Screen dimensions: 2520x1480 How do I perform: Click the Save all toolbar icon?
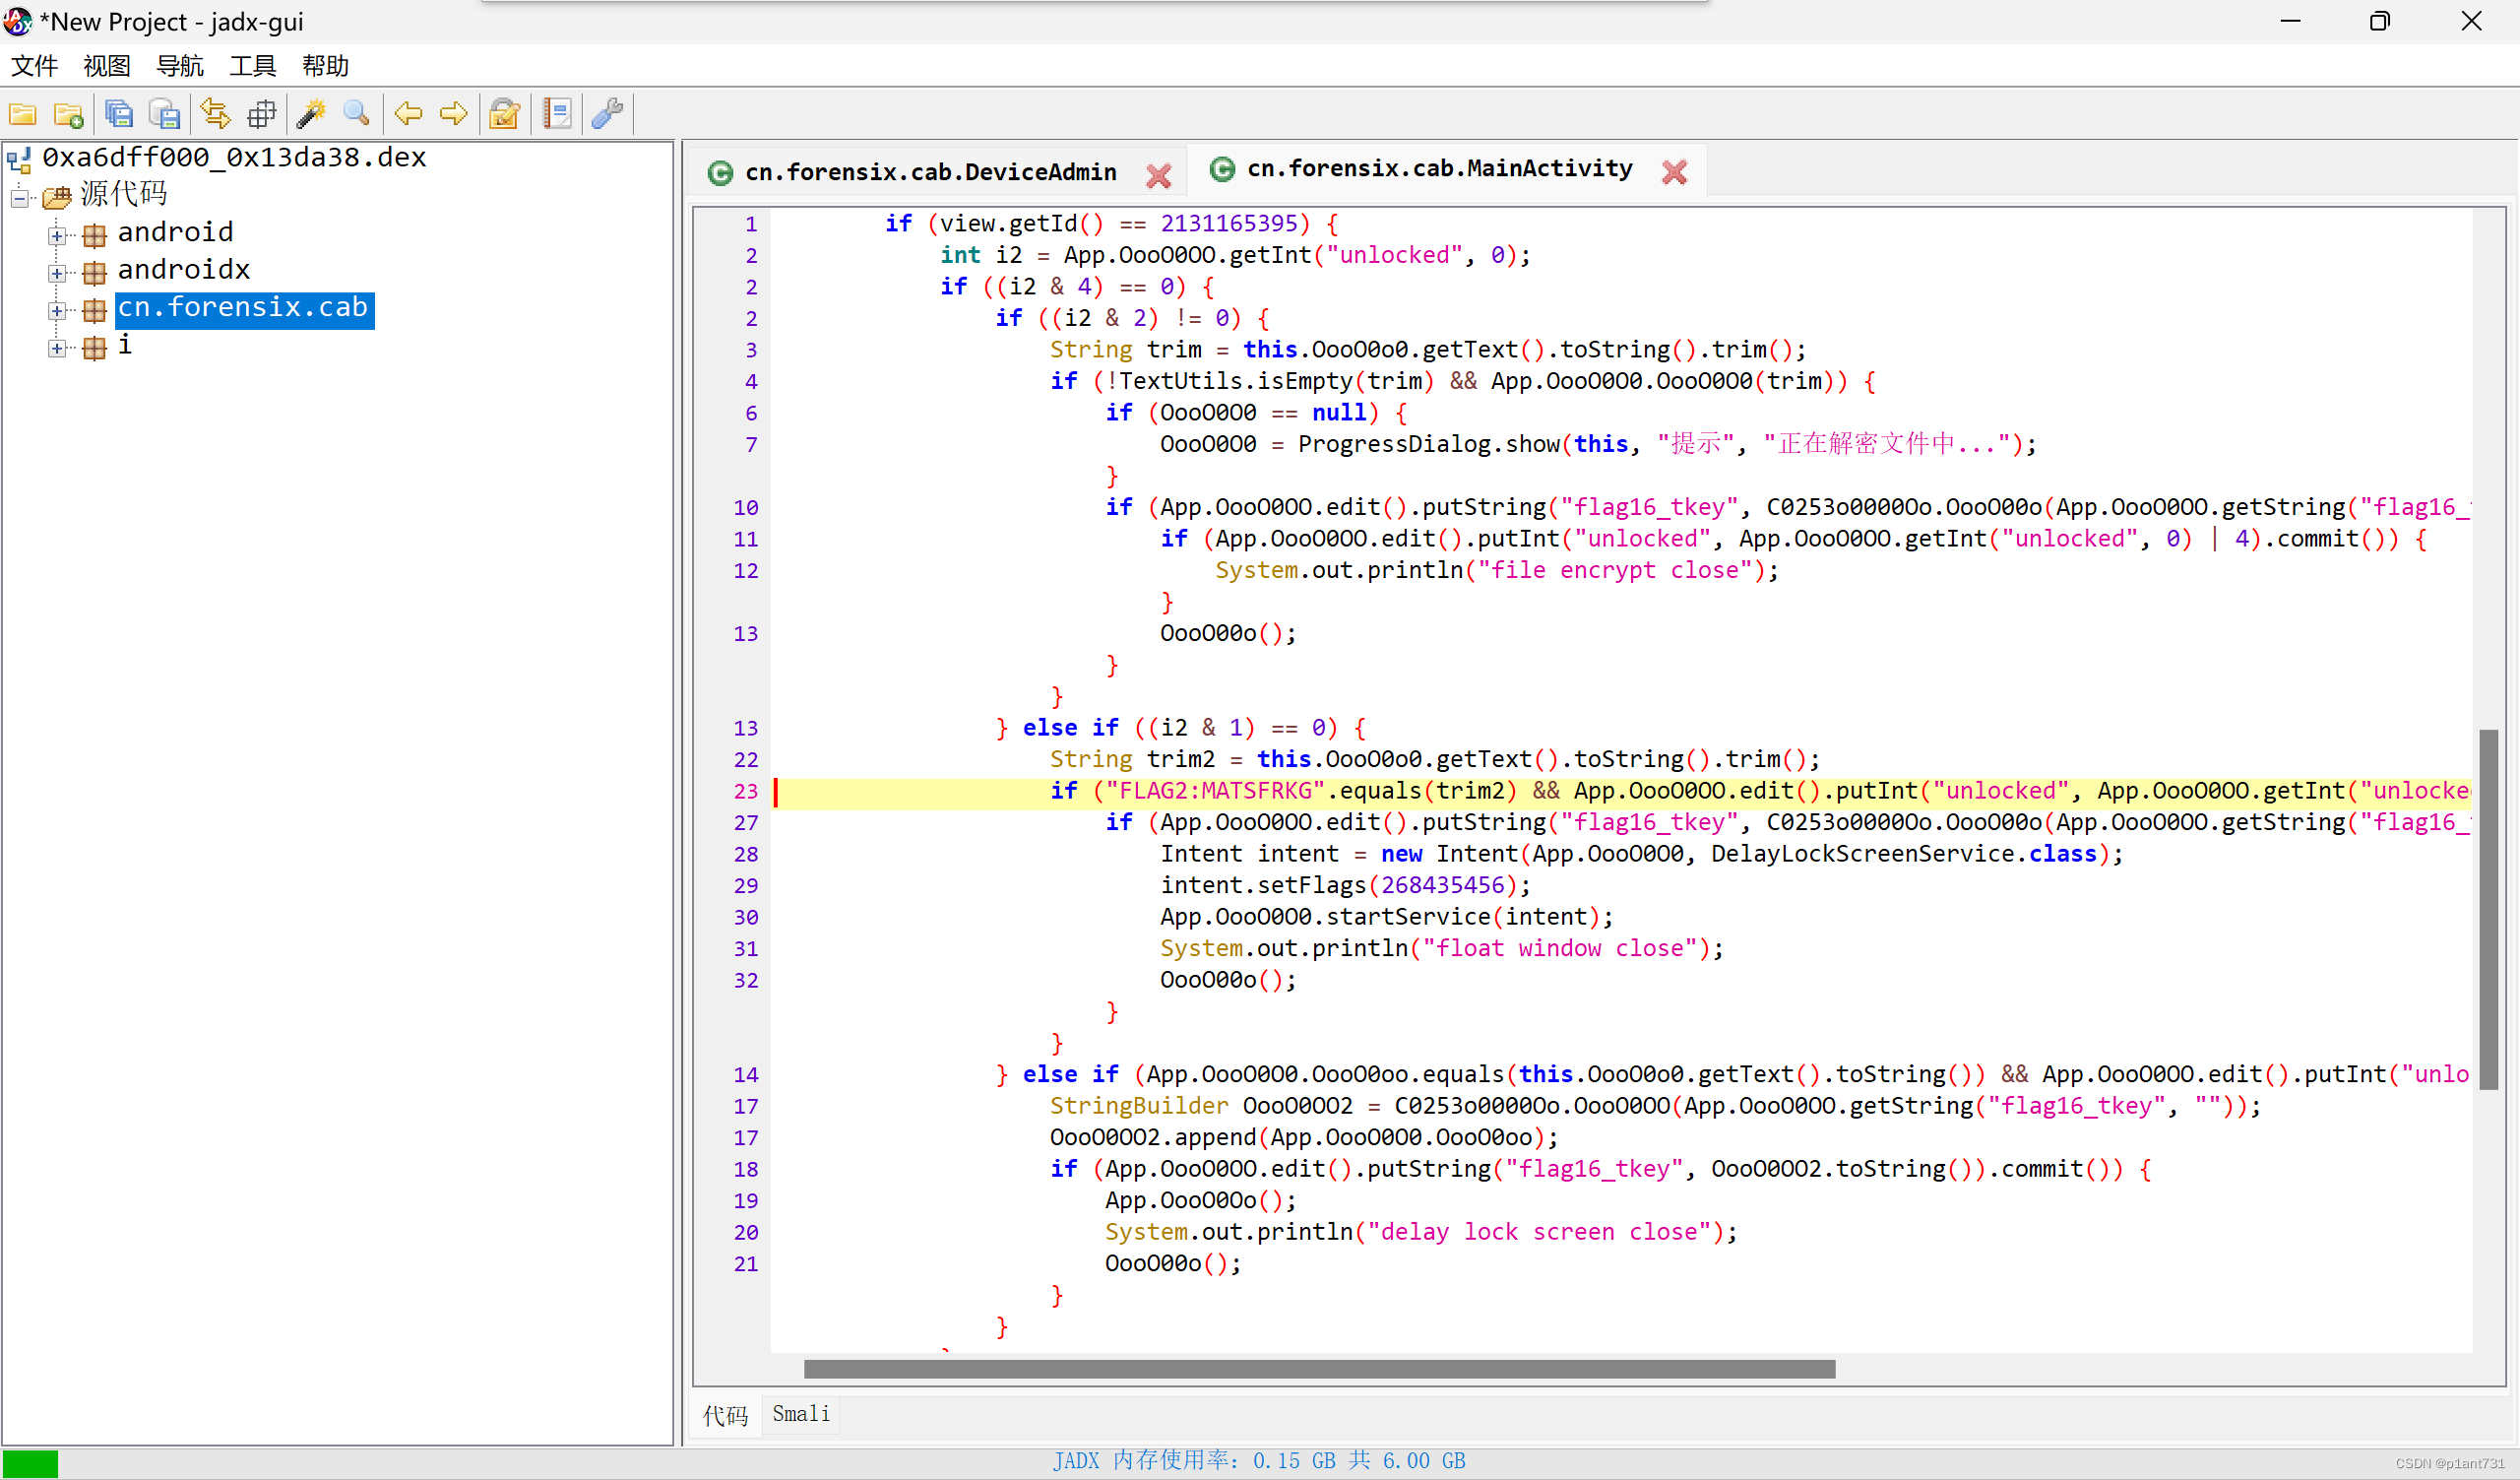pyautogui.click(x=119, y=114)
